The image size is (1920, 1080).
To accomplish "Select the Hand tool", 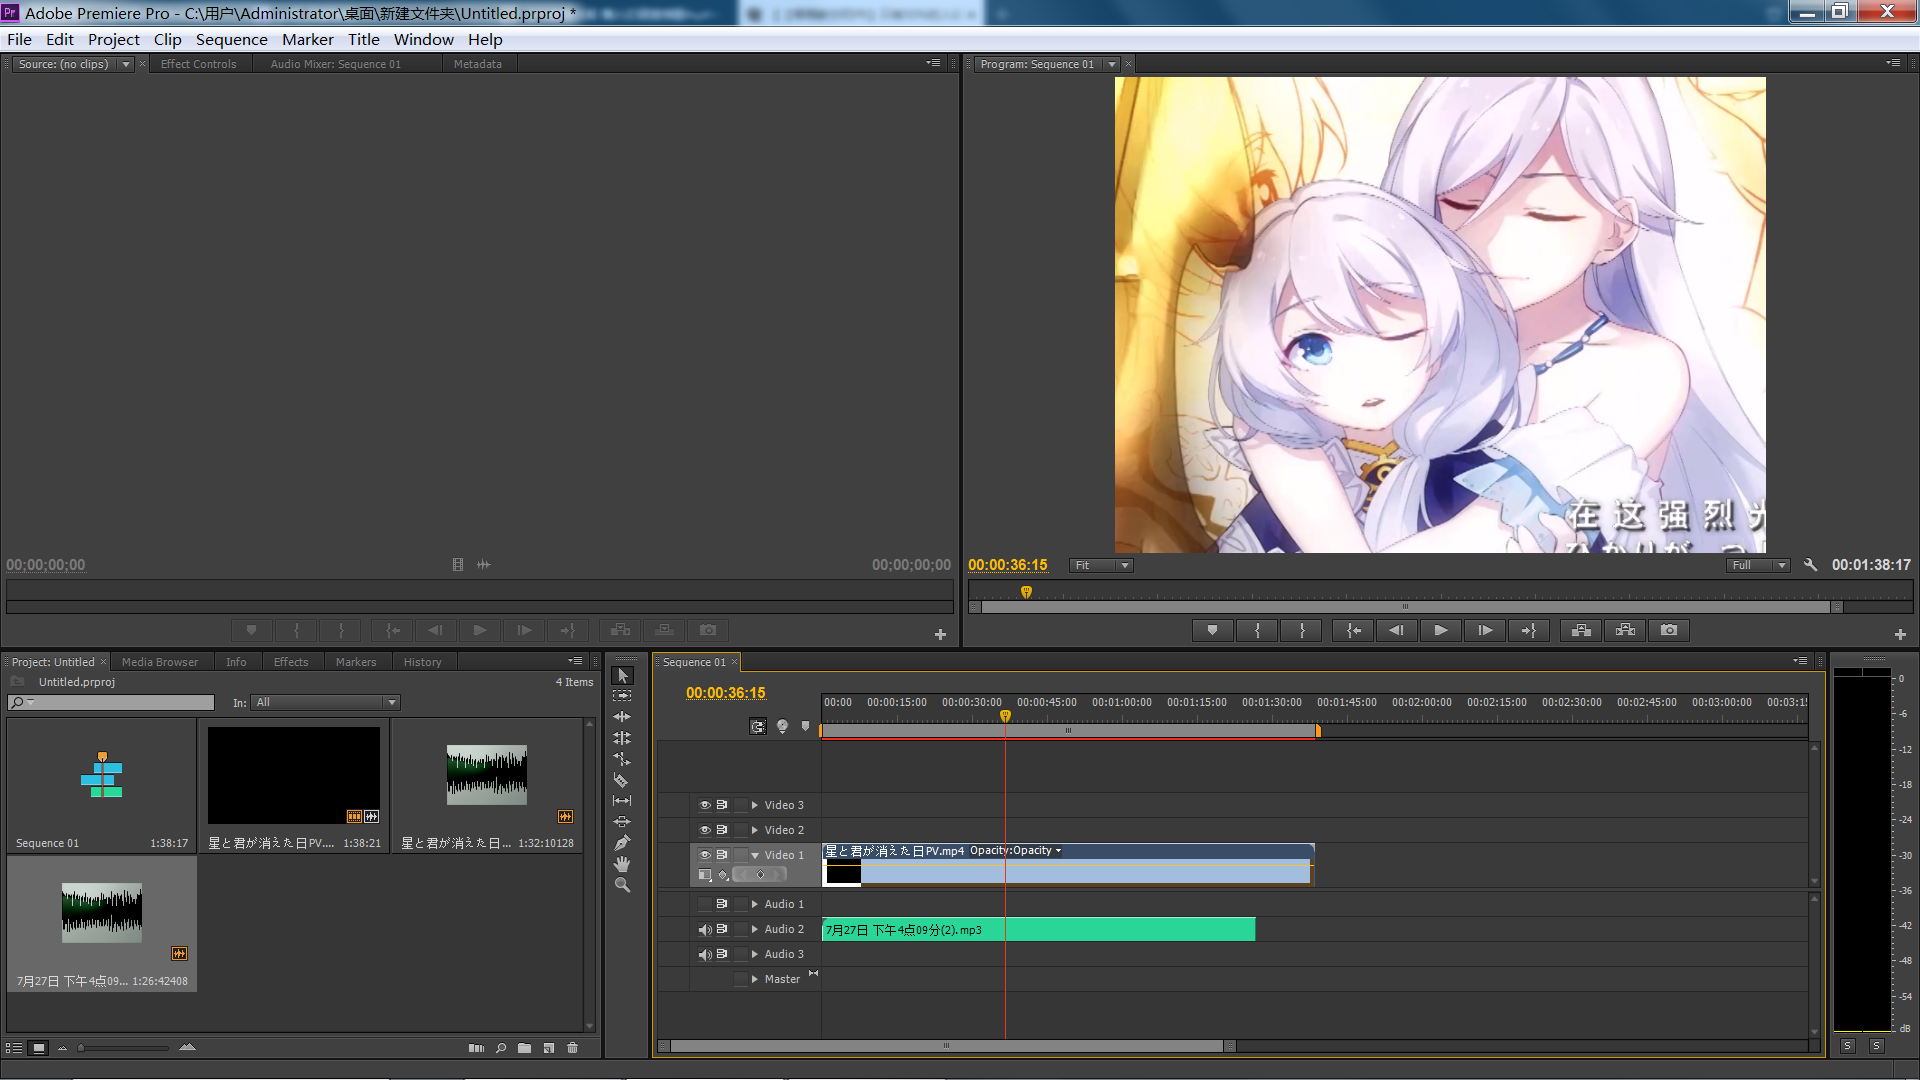I will [622, 864].
